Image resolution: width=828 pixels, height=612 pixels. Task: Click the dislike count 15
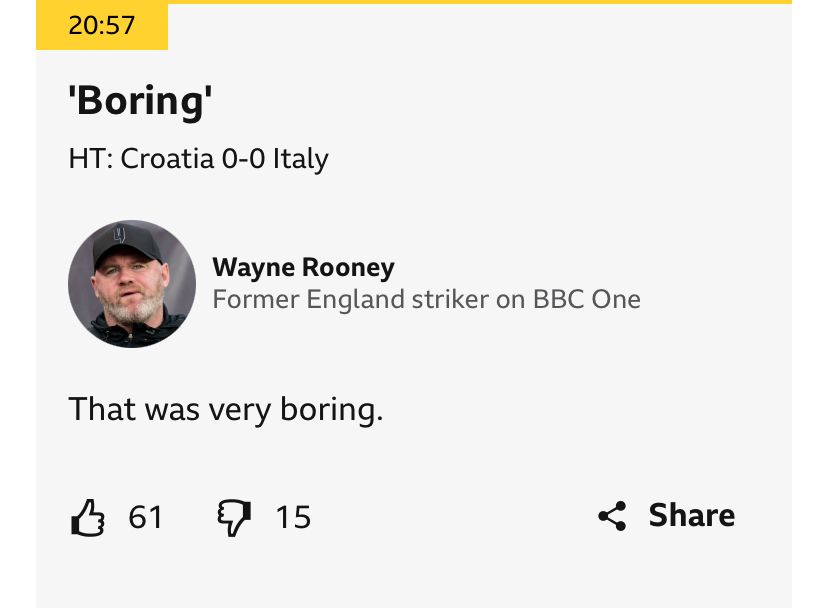tap(293, 517)
